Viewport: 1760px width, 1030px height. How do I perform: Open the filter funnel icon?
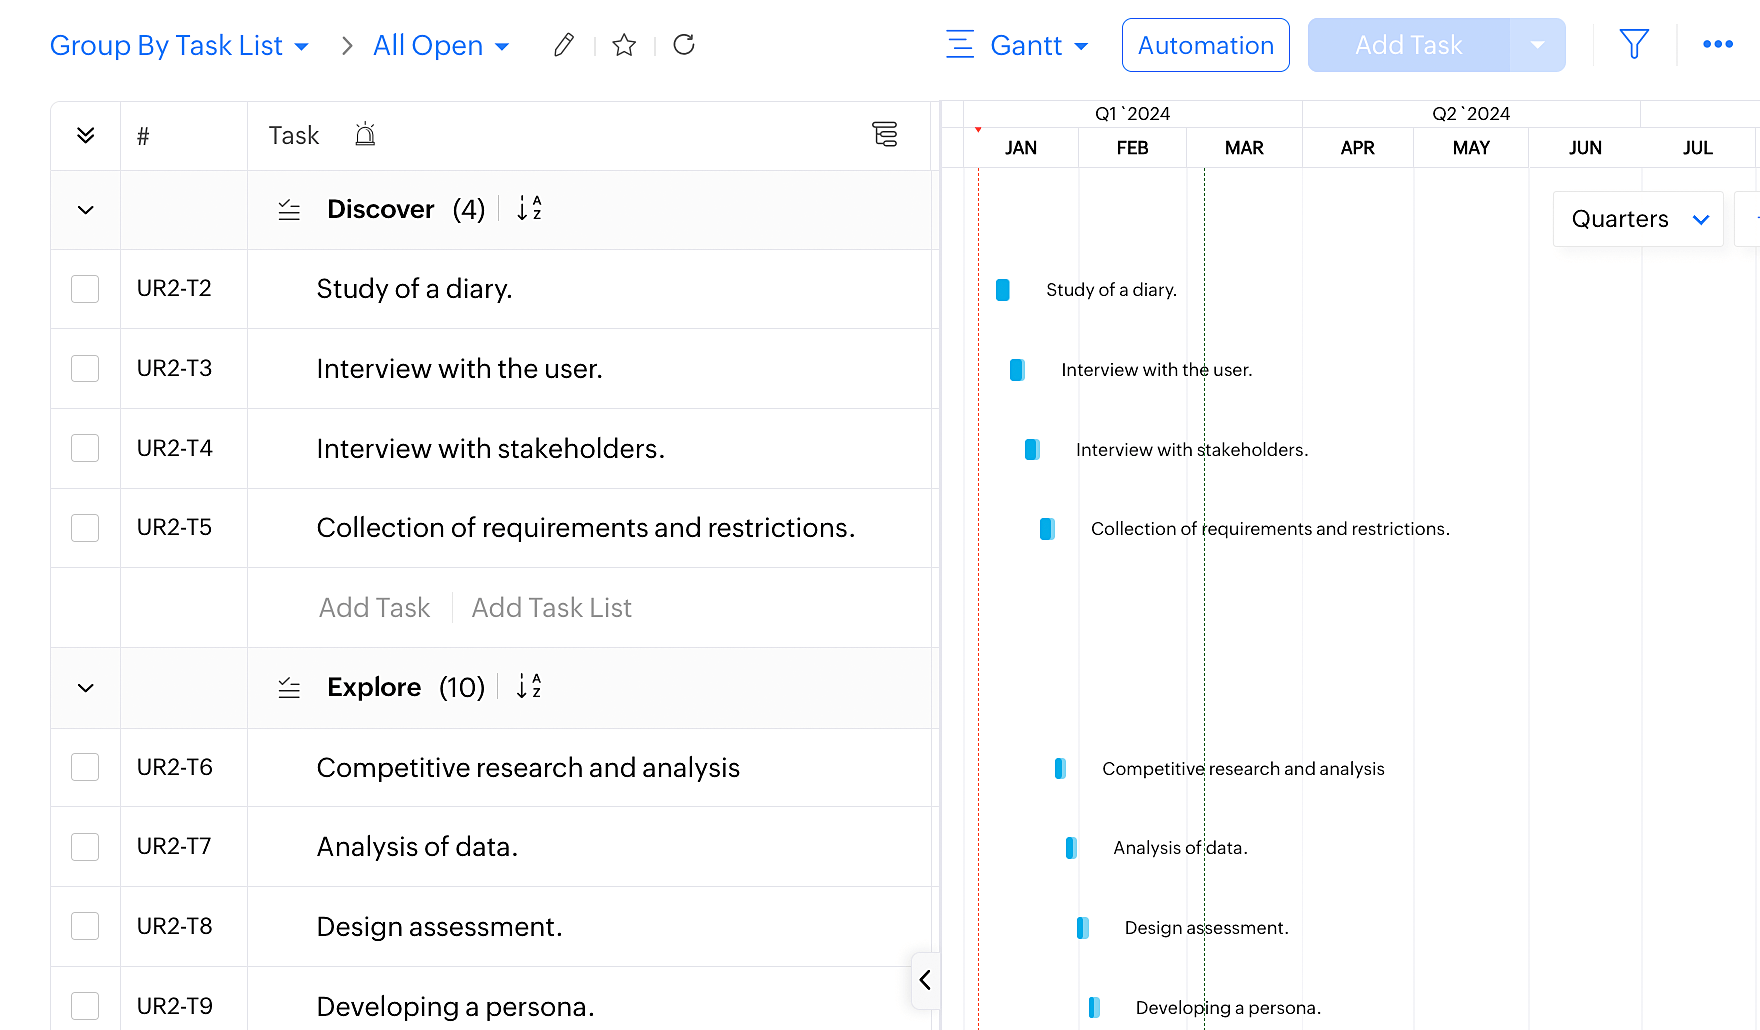click(1633, 45)
